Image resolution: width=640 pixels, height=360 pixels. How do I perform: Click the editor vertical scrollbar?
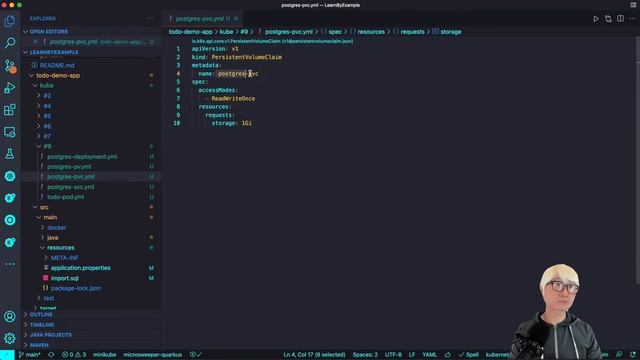[x=637, y=161]
